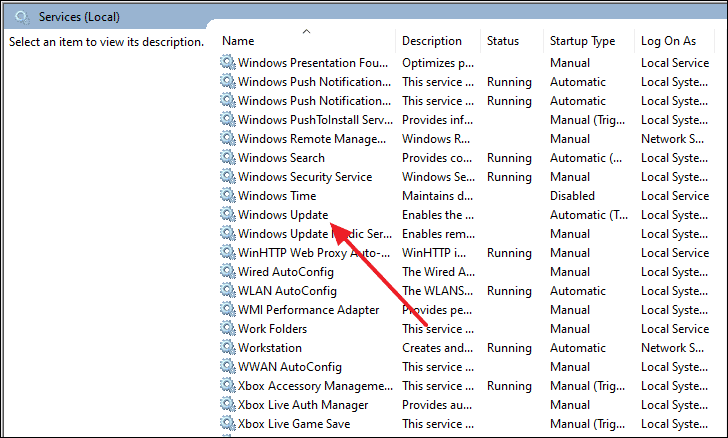Select Xbox Live Game Save service name

coord(294,424)
